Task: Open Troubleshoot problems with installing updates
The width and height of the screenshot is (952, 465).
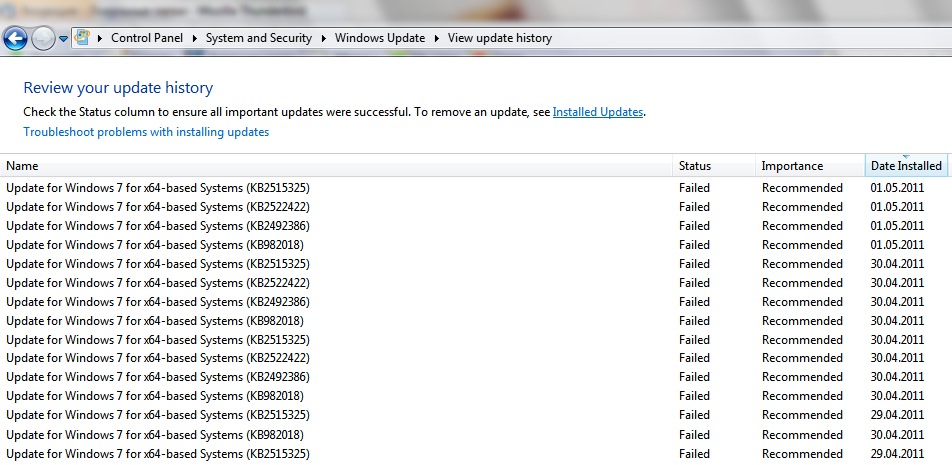Action: point(146,132)
